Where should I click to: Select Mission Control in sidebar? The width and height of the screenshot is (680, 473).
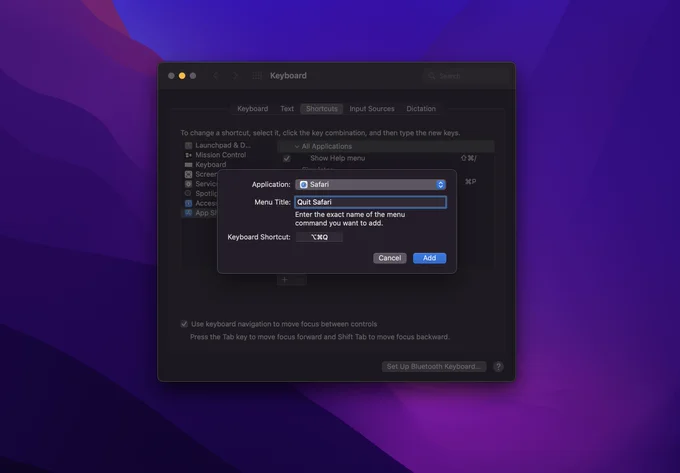[x=220, y=155]
